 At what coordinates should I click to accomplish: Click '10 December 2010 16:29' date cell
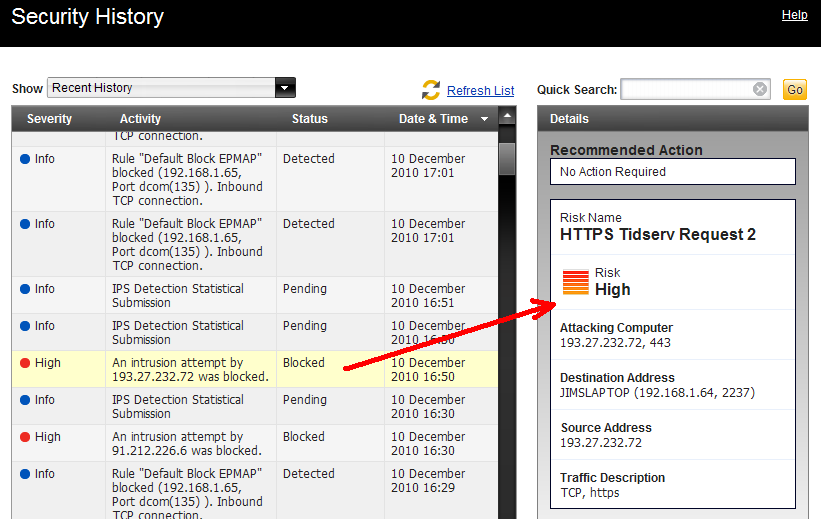(x=428, y=480)
